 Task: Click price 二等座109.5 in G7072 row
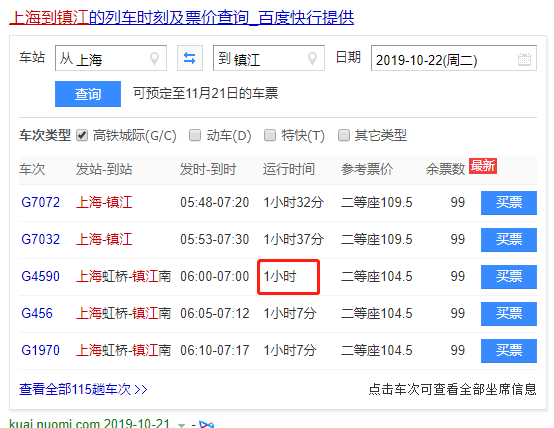(x=377, y=203)
